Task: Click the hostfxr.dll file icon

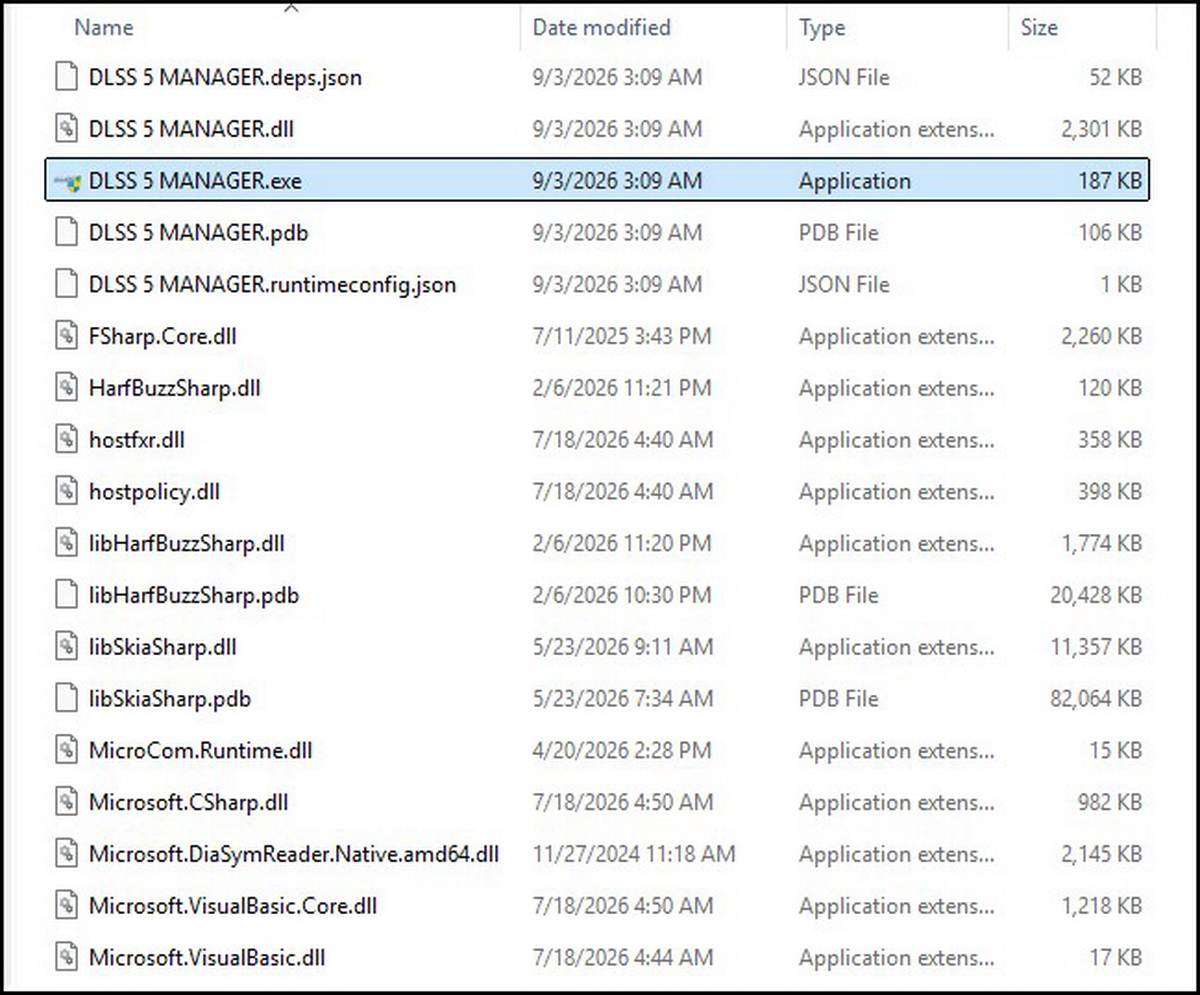Action: pyautogui.click(x=66, y=440)
